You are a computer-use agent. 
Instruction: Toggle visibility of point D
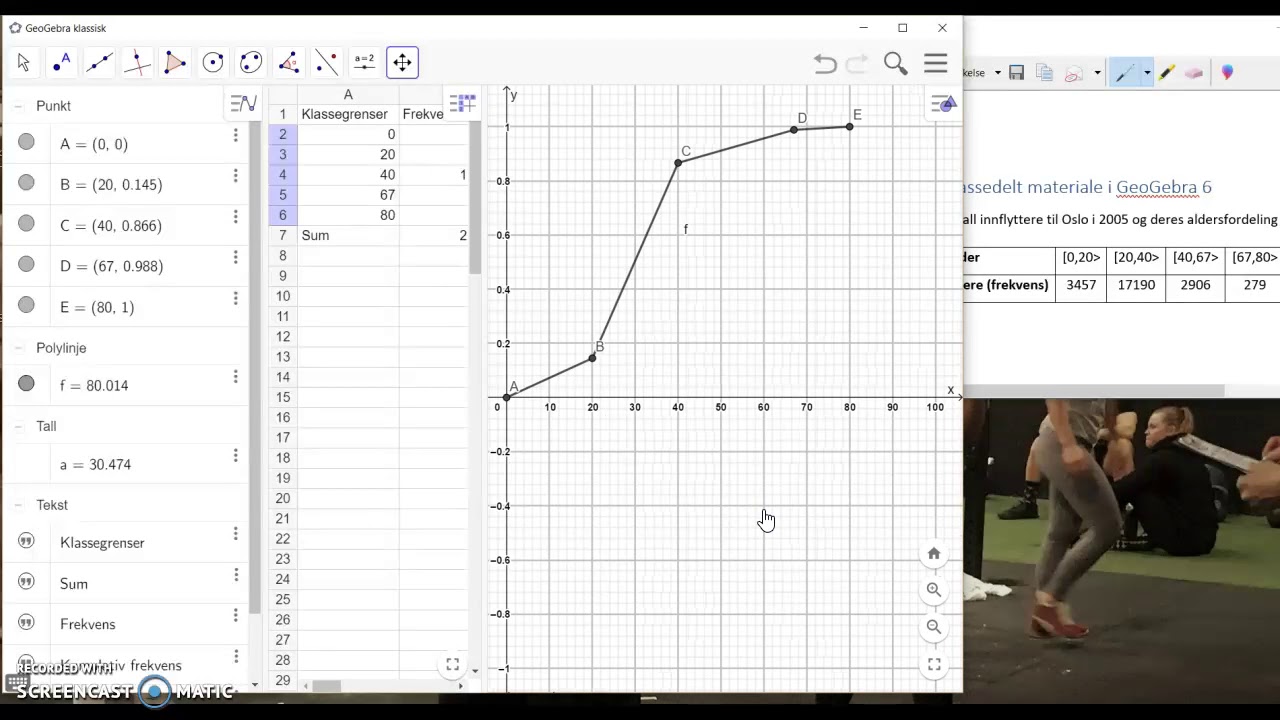click(26, 265)
